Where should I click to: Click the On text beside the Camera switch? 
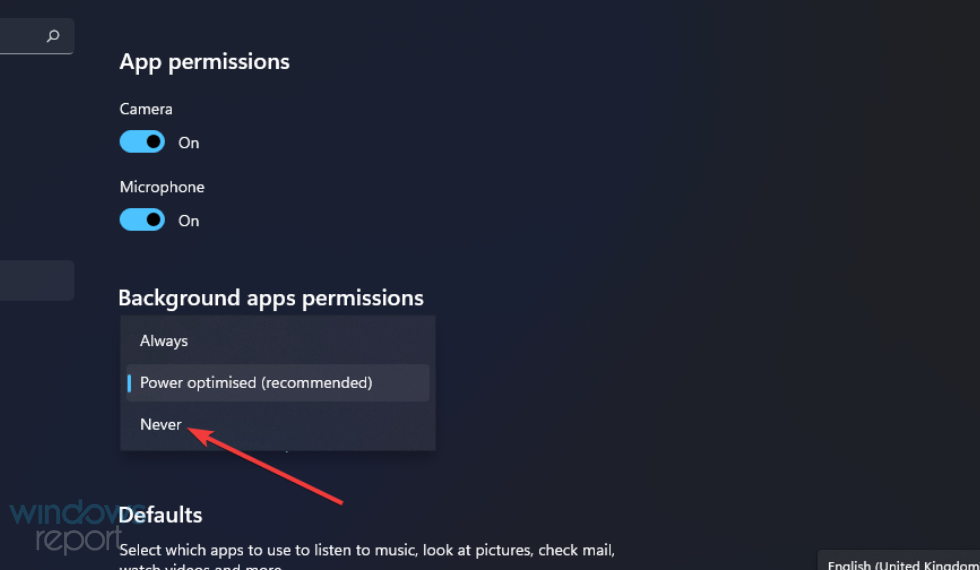pyautogui.click(x=189, y=143)
